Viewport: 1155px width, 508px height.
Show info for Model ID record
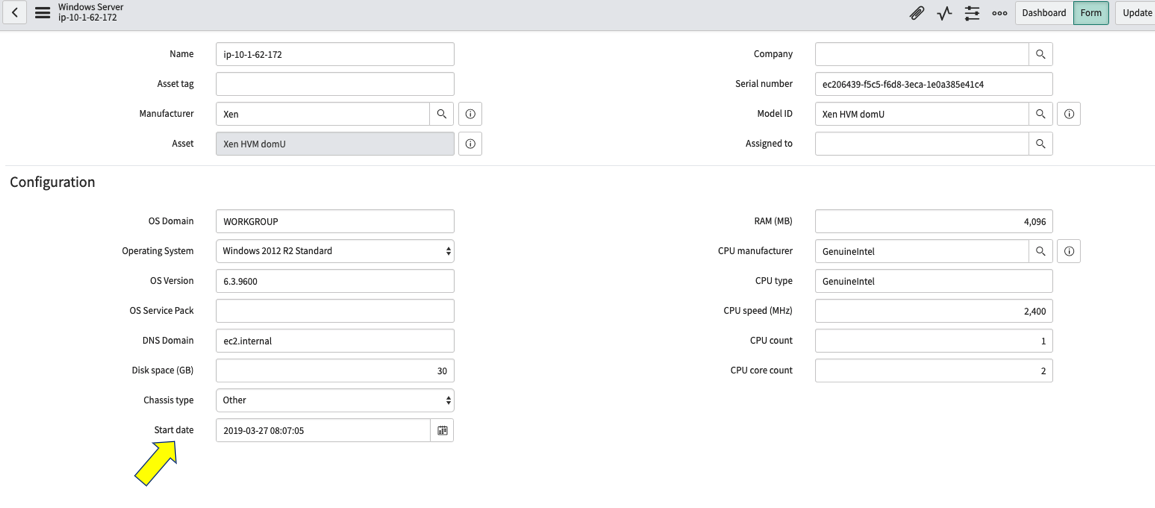(x=1069, y=114)
